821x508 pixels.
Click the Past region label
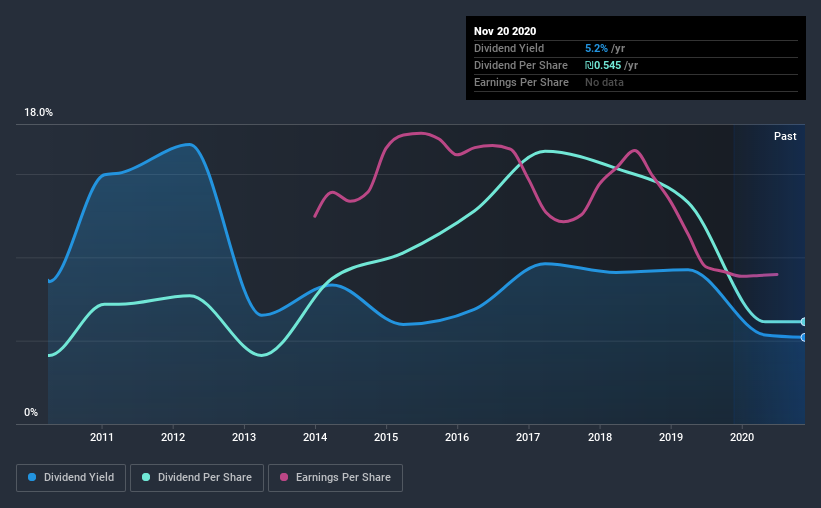[785, 136]
